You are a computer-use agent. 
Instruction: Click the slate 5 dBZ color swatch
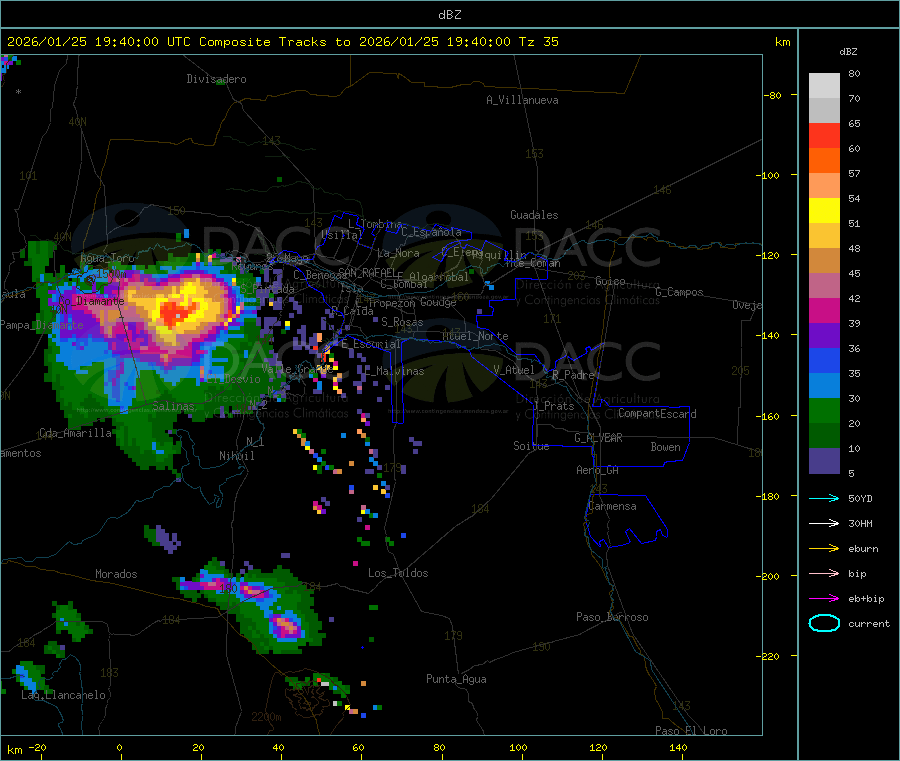[x=824, y=461]
